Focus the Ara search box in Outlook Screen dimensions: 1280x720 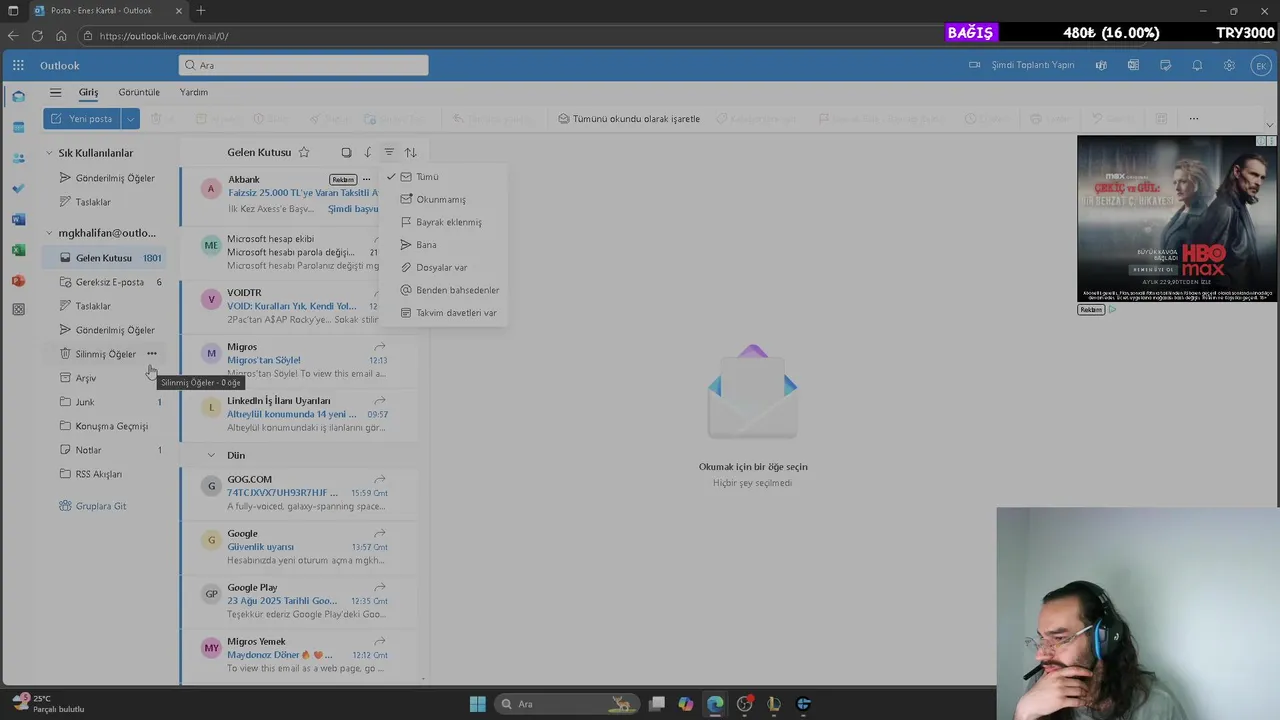303,65
